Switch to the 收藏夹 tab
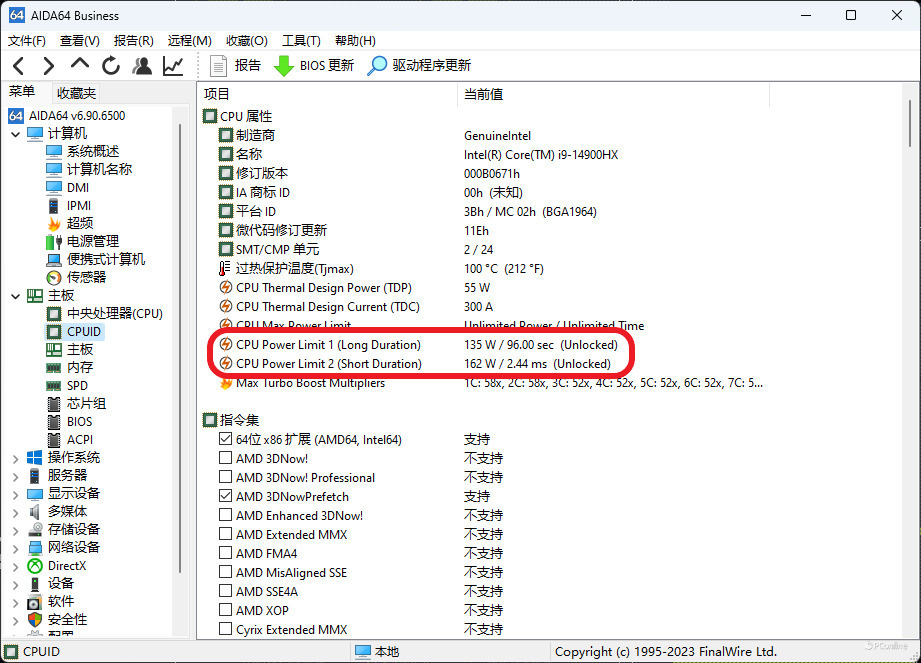The width and height of the screenshot is (921, 663). (x=76, y=93)
